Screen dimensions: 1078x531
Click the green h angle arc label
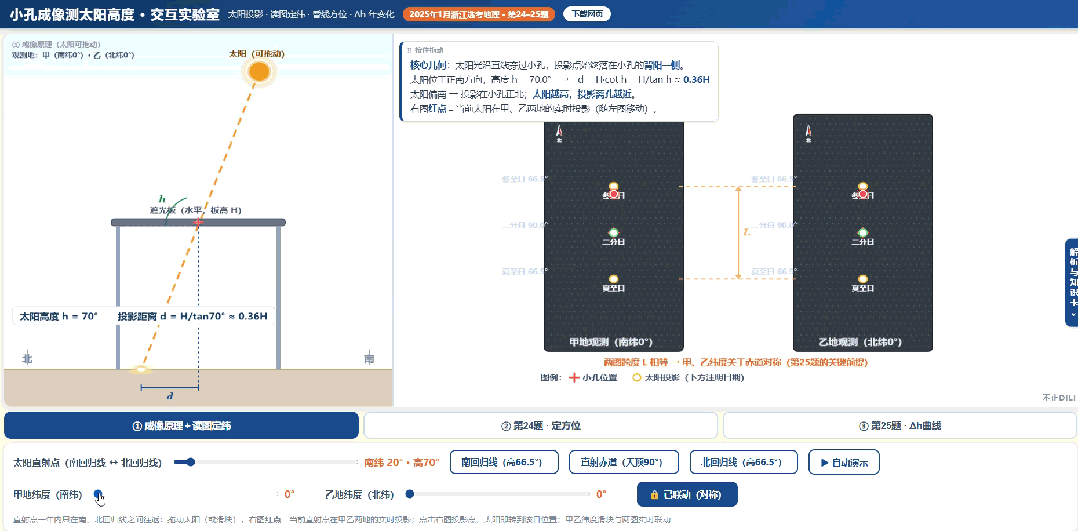[162, 198]
